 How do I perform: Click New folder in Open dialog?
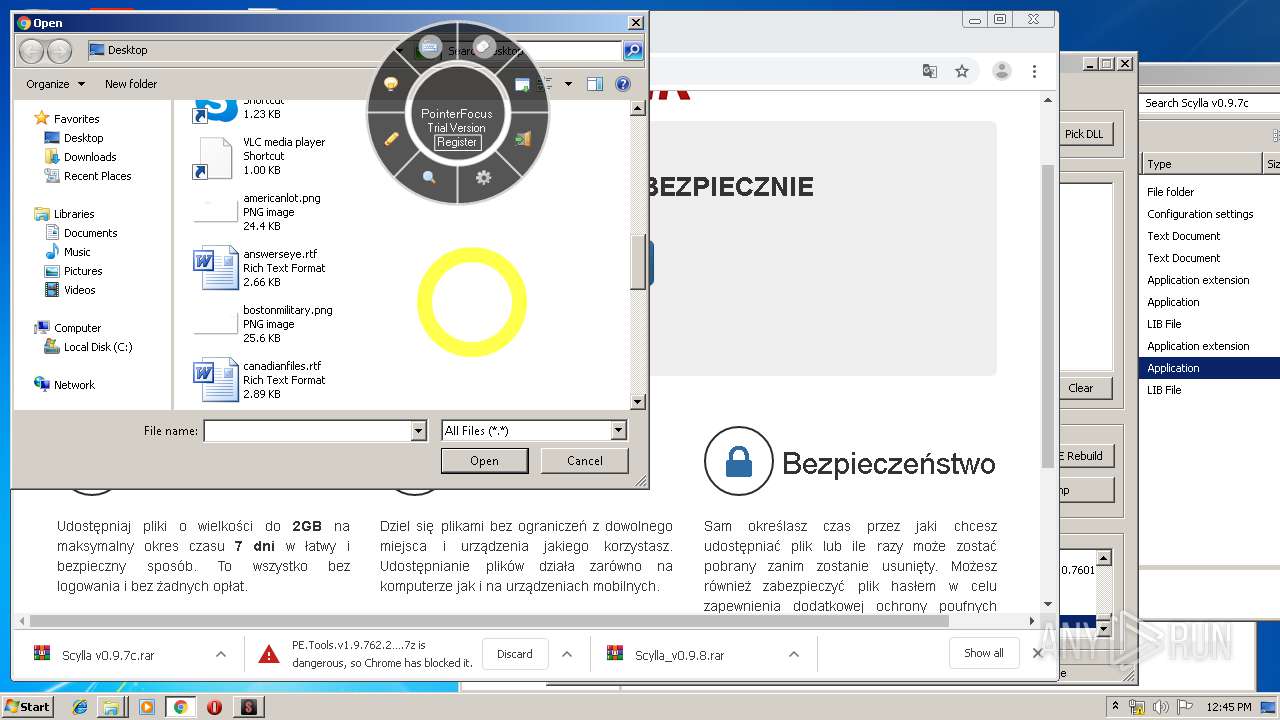tap(131, 84)
